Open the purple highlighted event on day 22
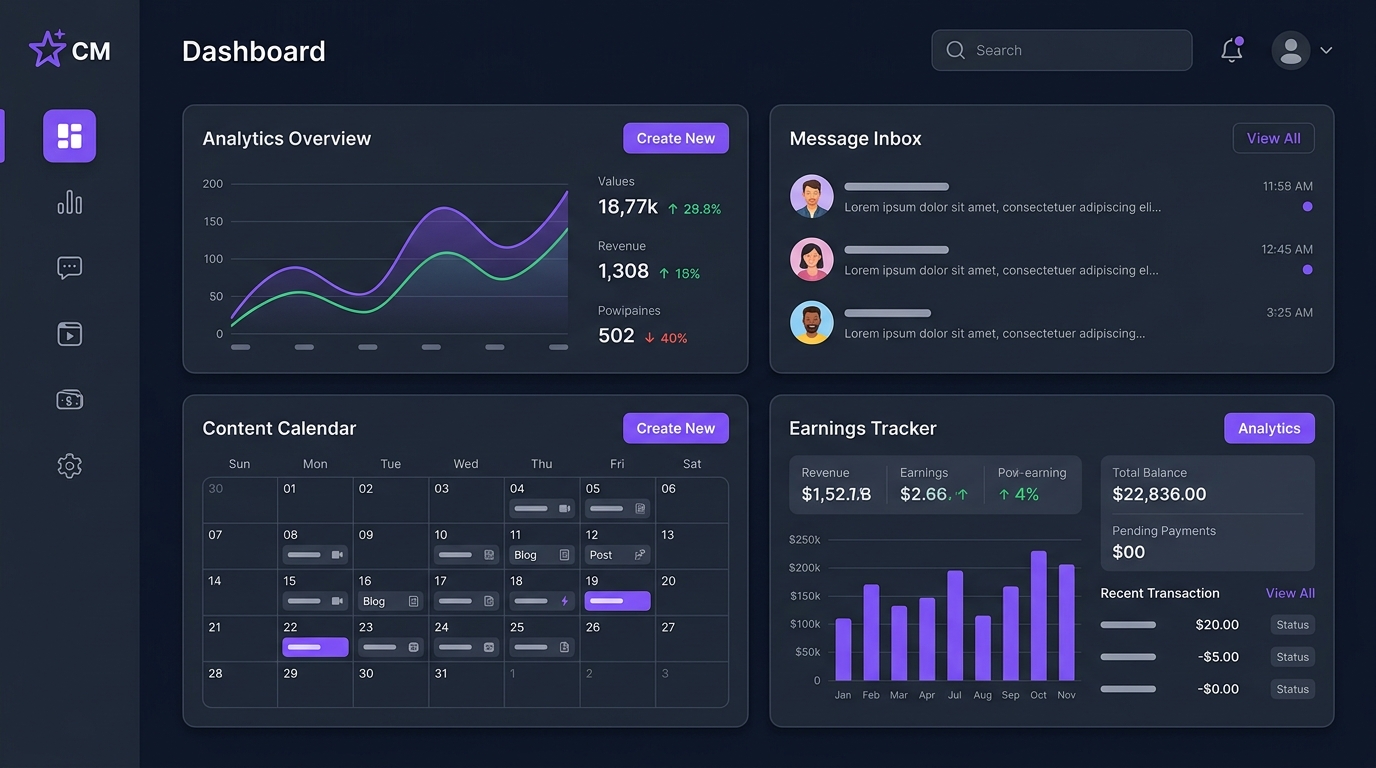The image size is (1376, 768). (315, 647)
